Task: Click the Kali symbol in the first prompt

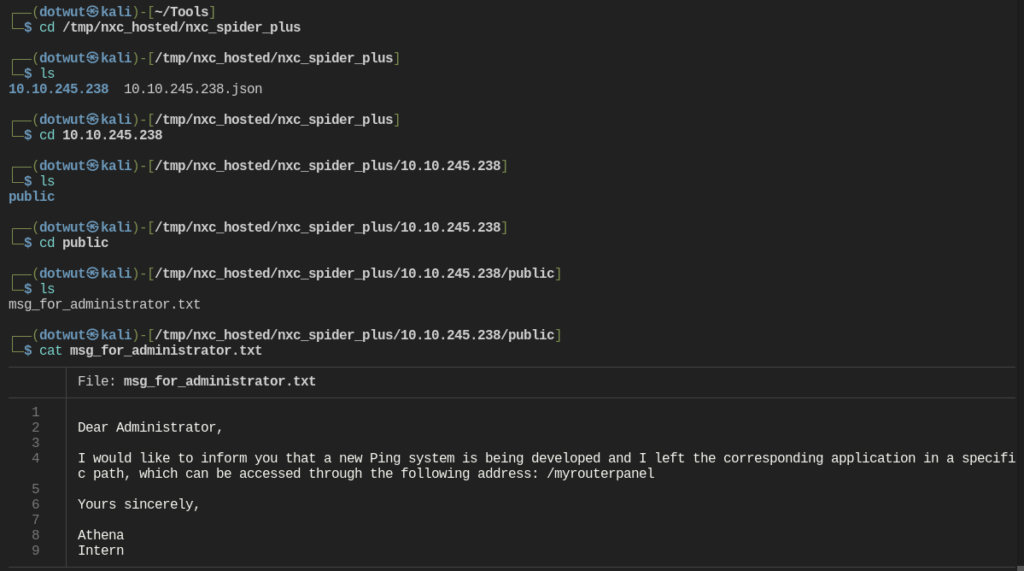Action: coord(93,12)
